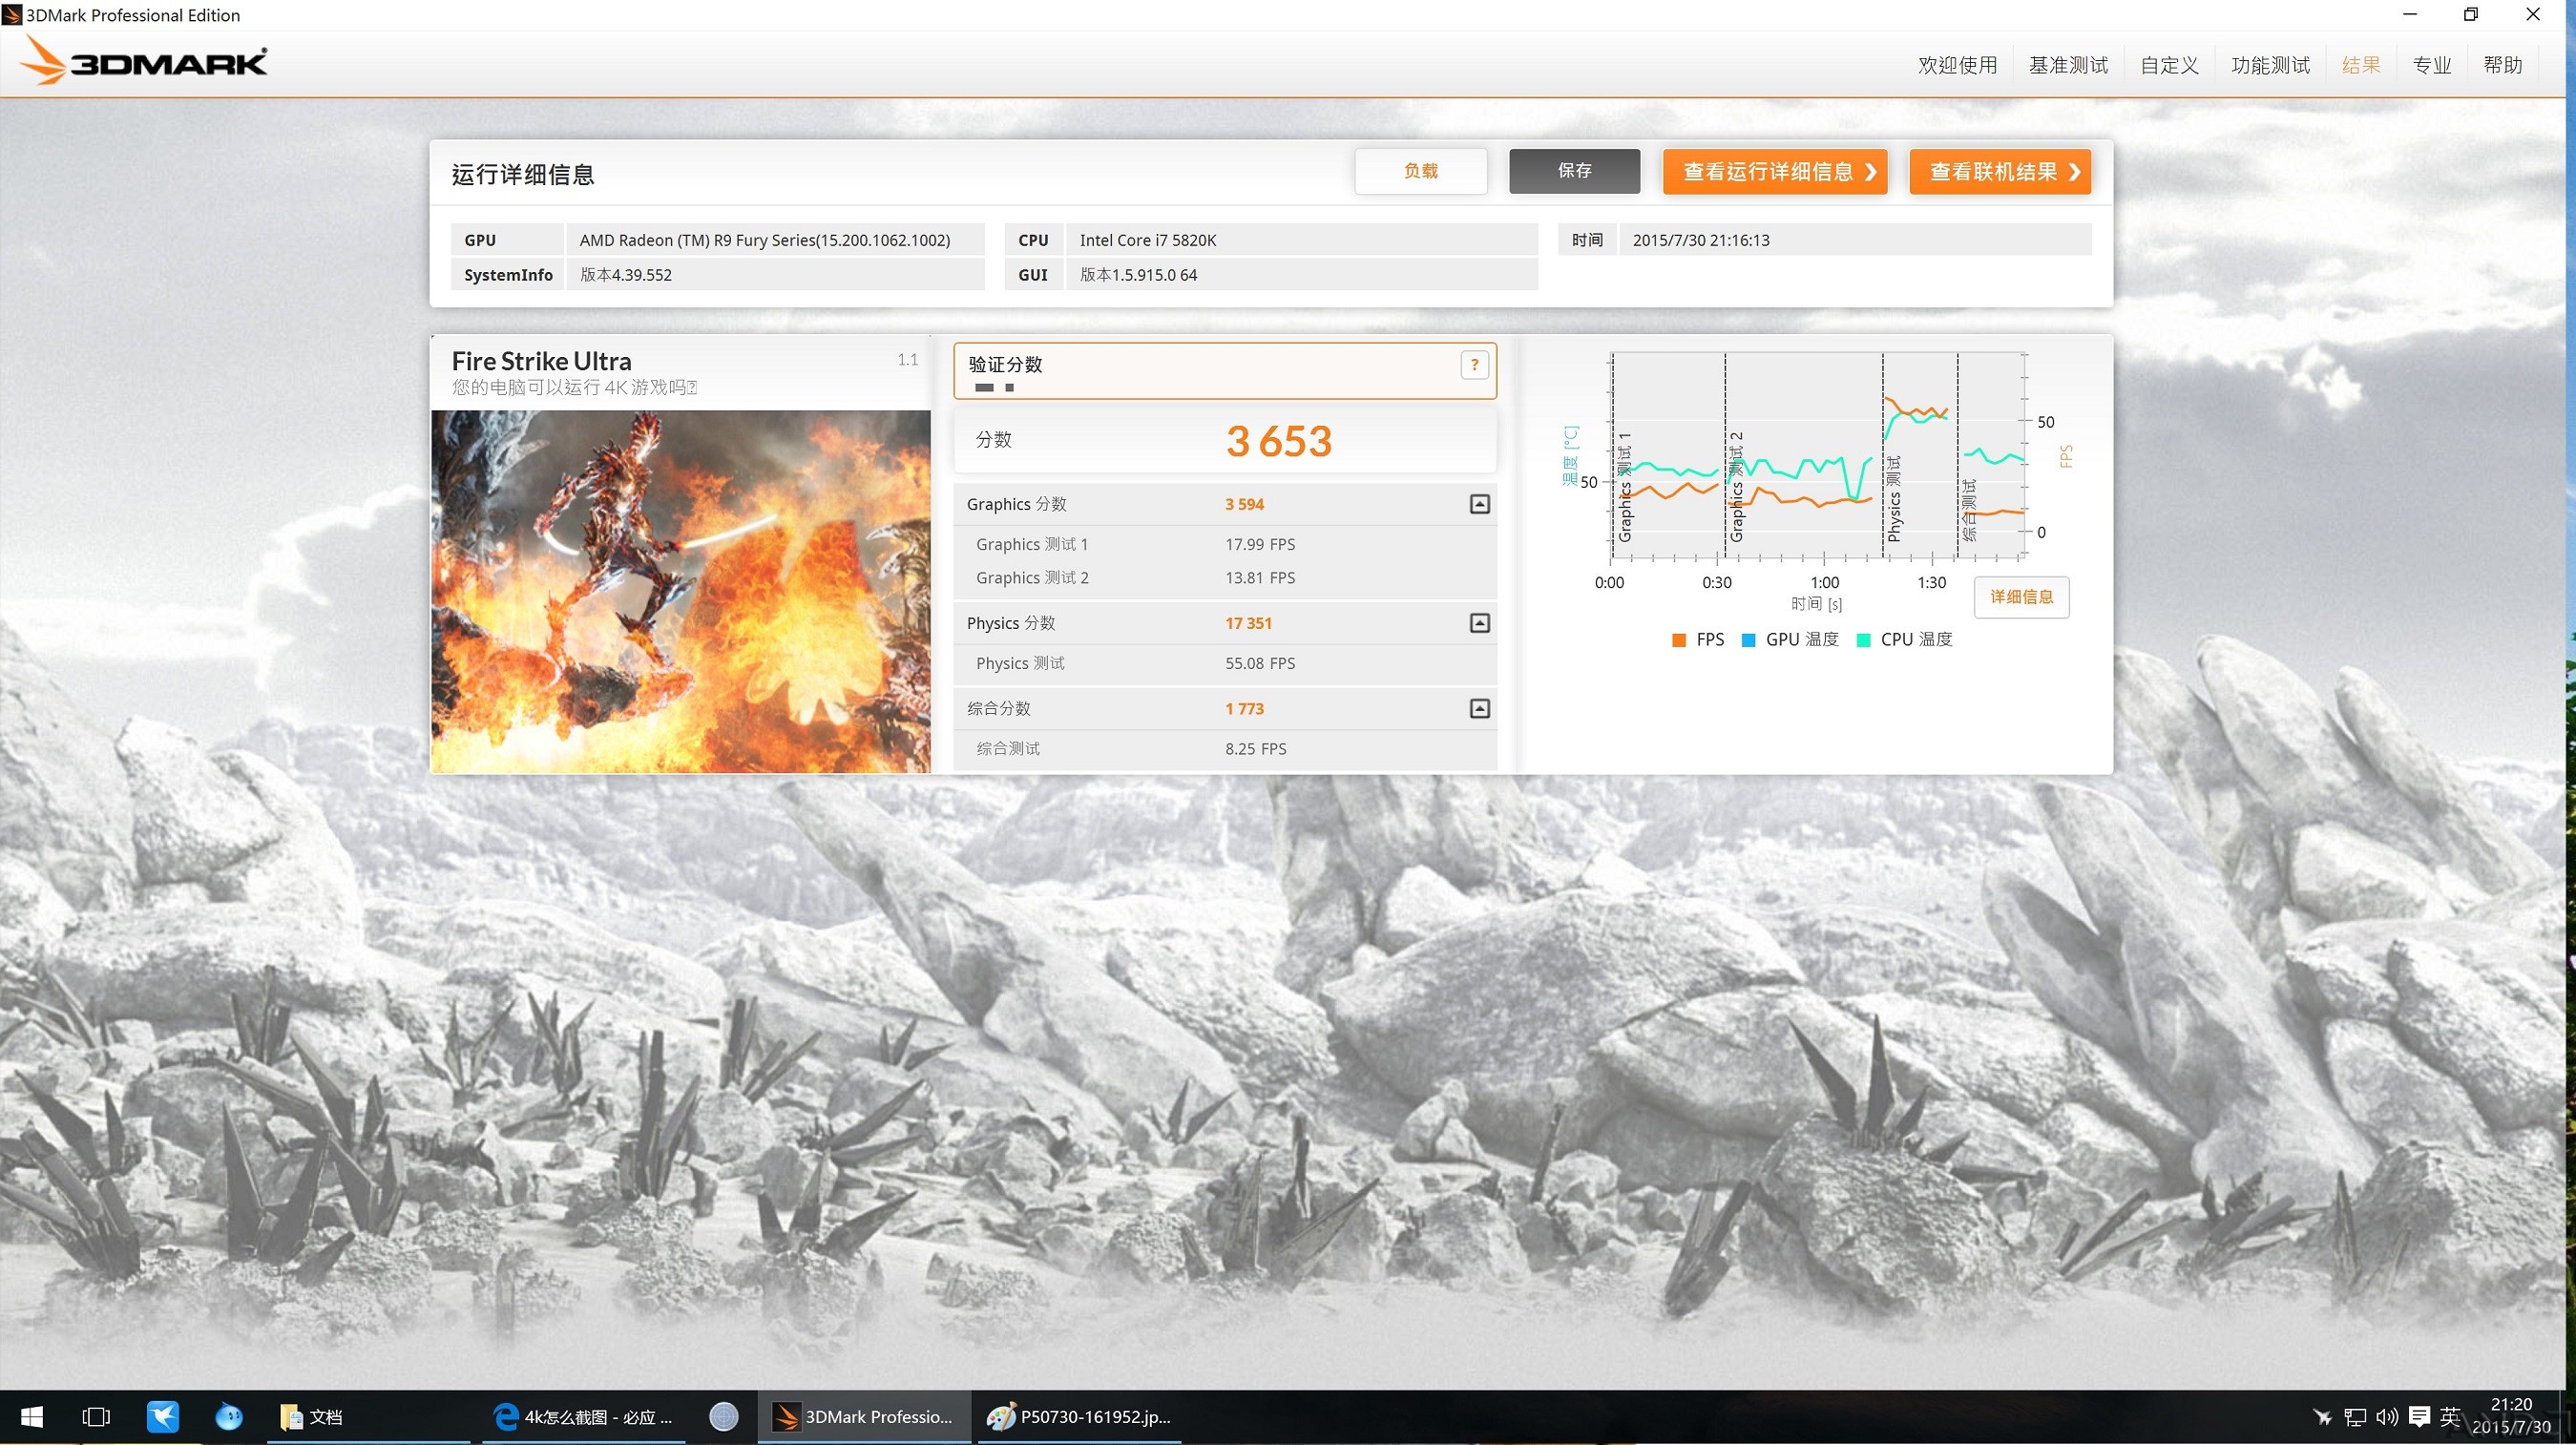Go to the 功能测试 tab
Screen dimensions: 2576x1445
click(2270, 65)
